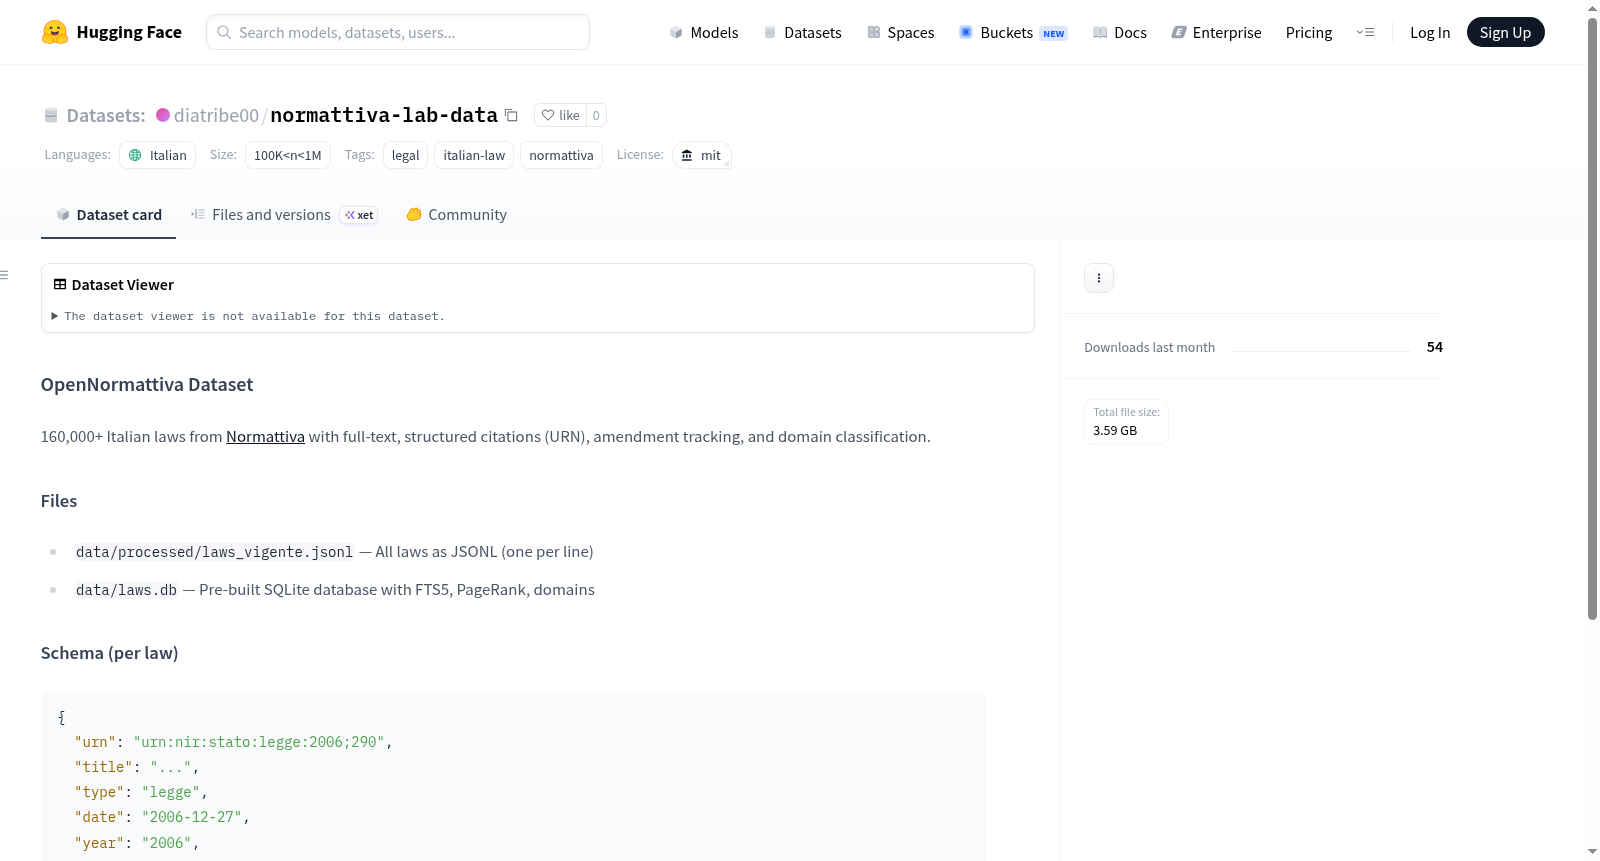Image resolution: width=1600 pixels, height=861 pixels.
Task: Select the Italian language tag
Action: pyautogui.click(x=158, y=155)
